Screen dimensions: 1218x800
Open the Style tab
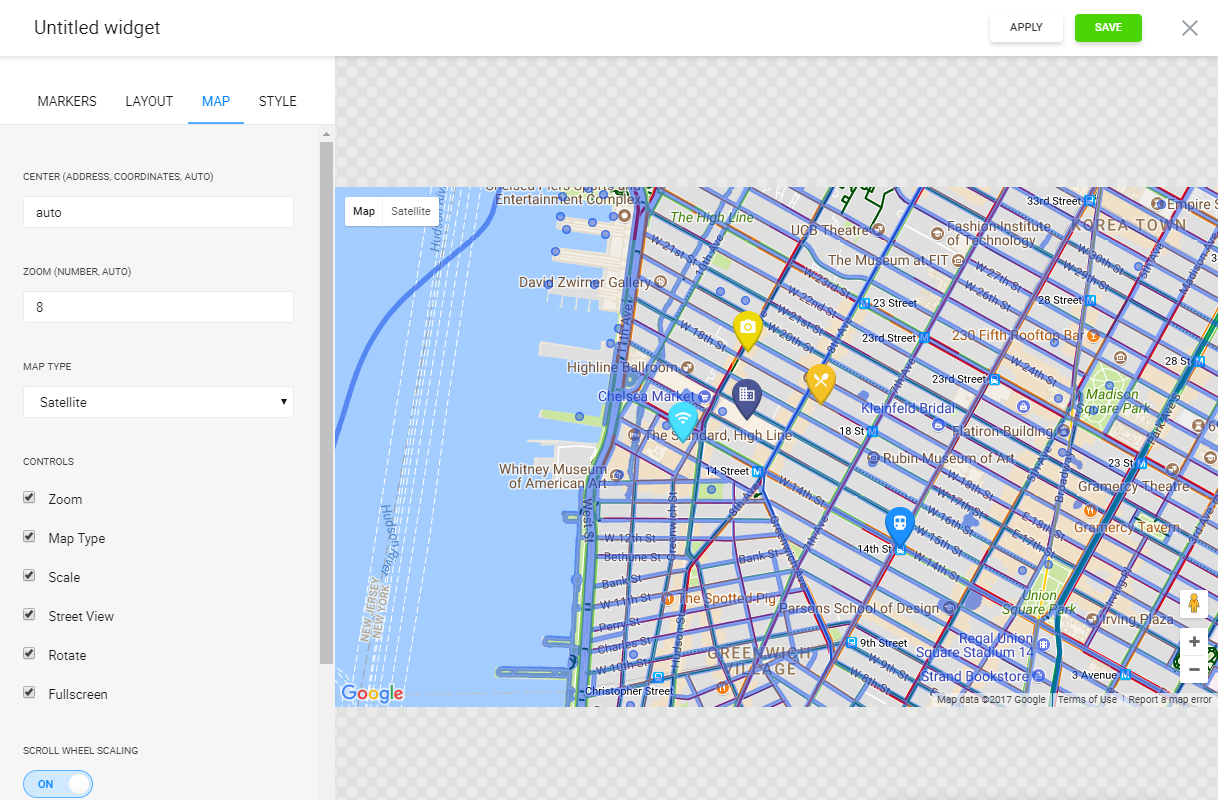coord(278,101)
